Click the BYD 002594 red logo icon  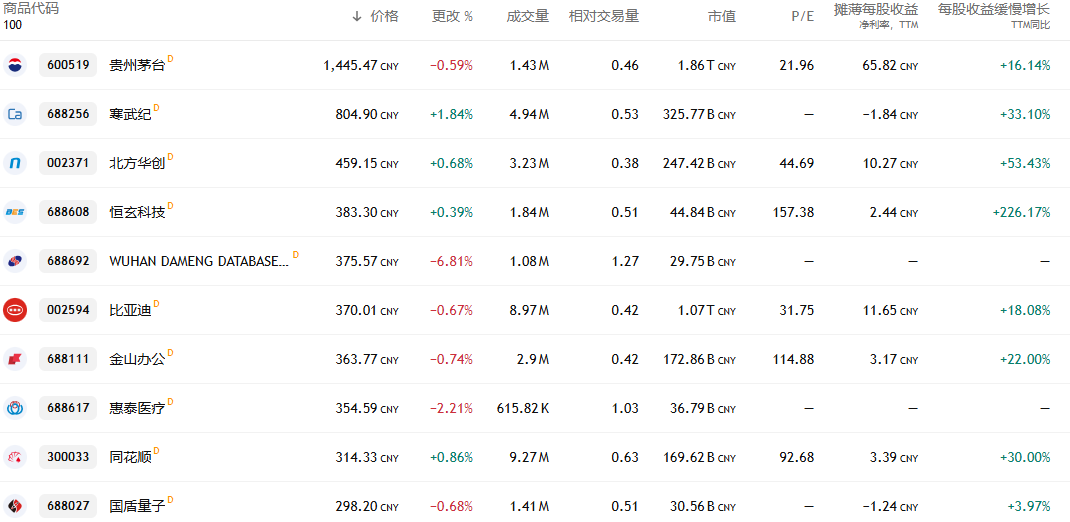[14, 310]
